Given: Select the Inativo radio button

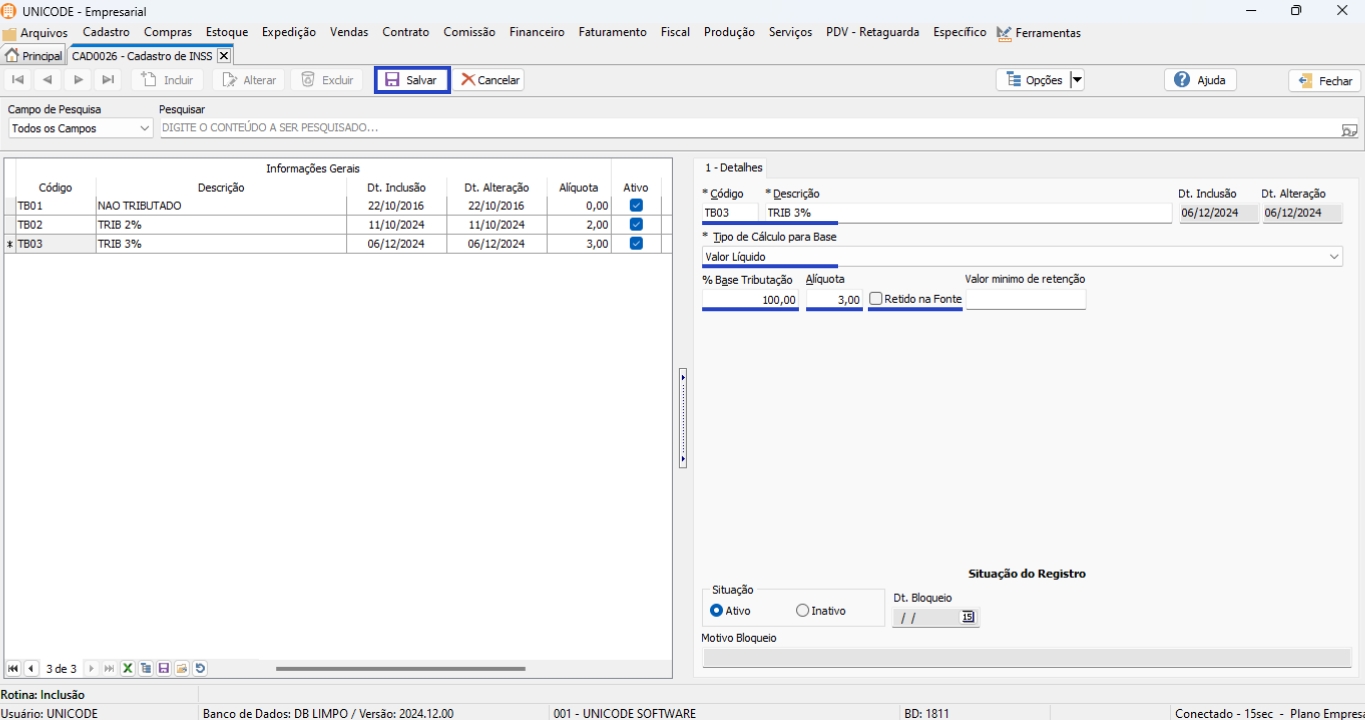Looking at the screenshot, I should 802,611.
